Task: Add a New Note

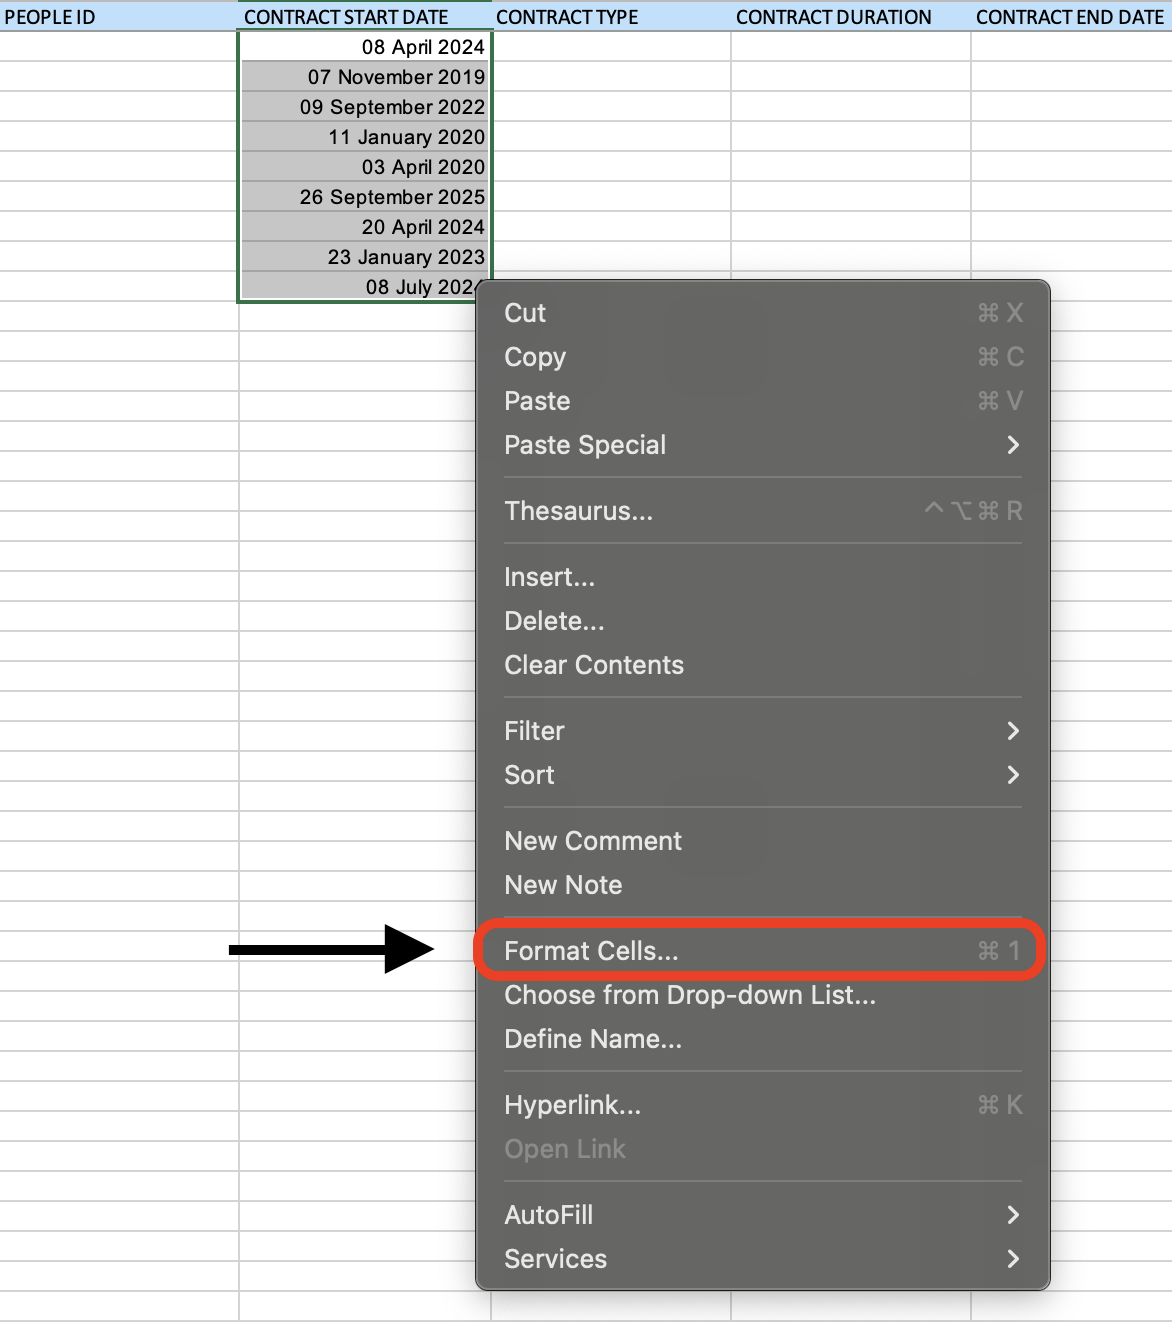Action: [x=563, y=884]
